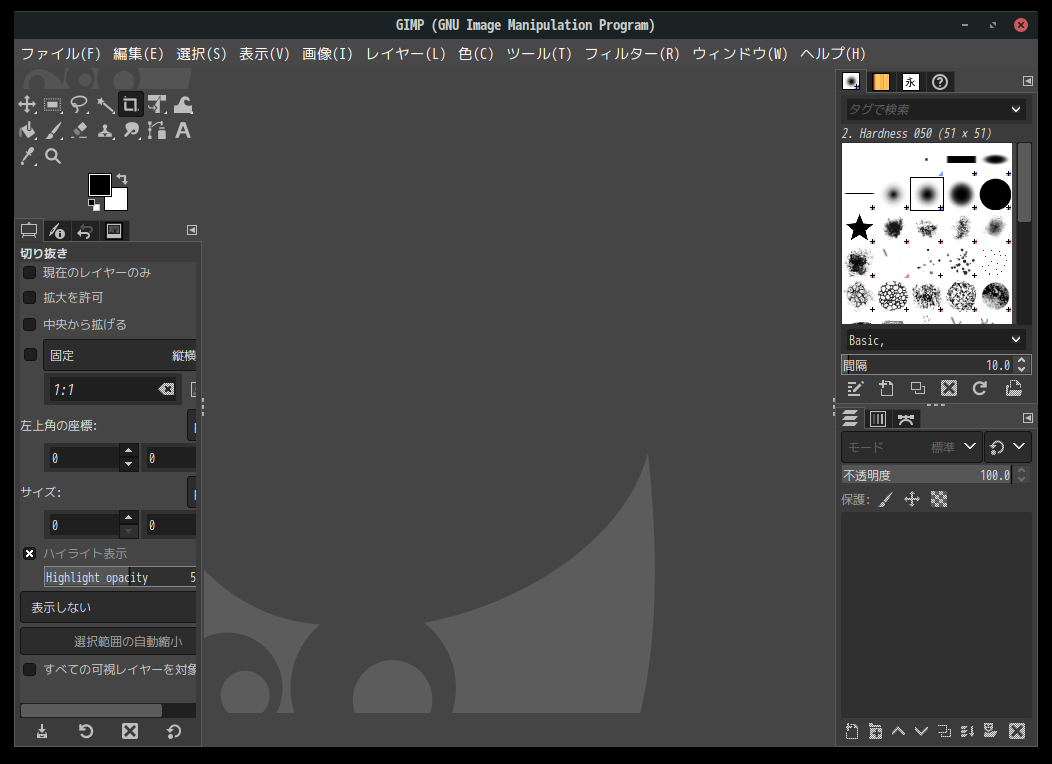Click the foreground color black swatch

[x=99, y=184]
